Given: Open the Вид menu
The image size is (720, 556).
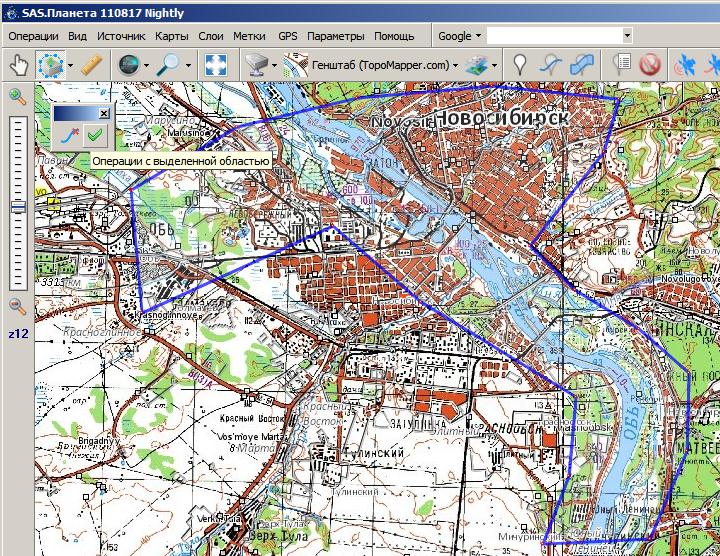Looking at the screenshot, I should (77, 36).
